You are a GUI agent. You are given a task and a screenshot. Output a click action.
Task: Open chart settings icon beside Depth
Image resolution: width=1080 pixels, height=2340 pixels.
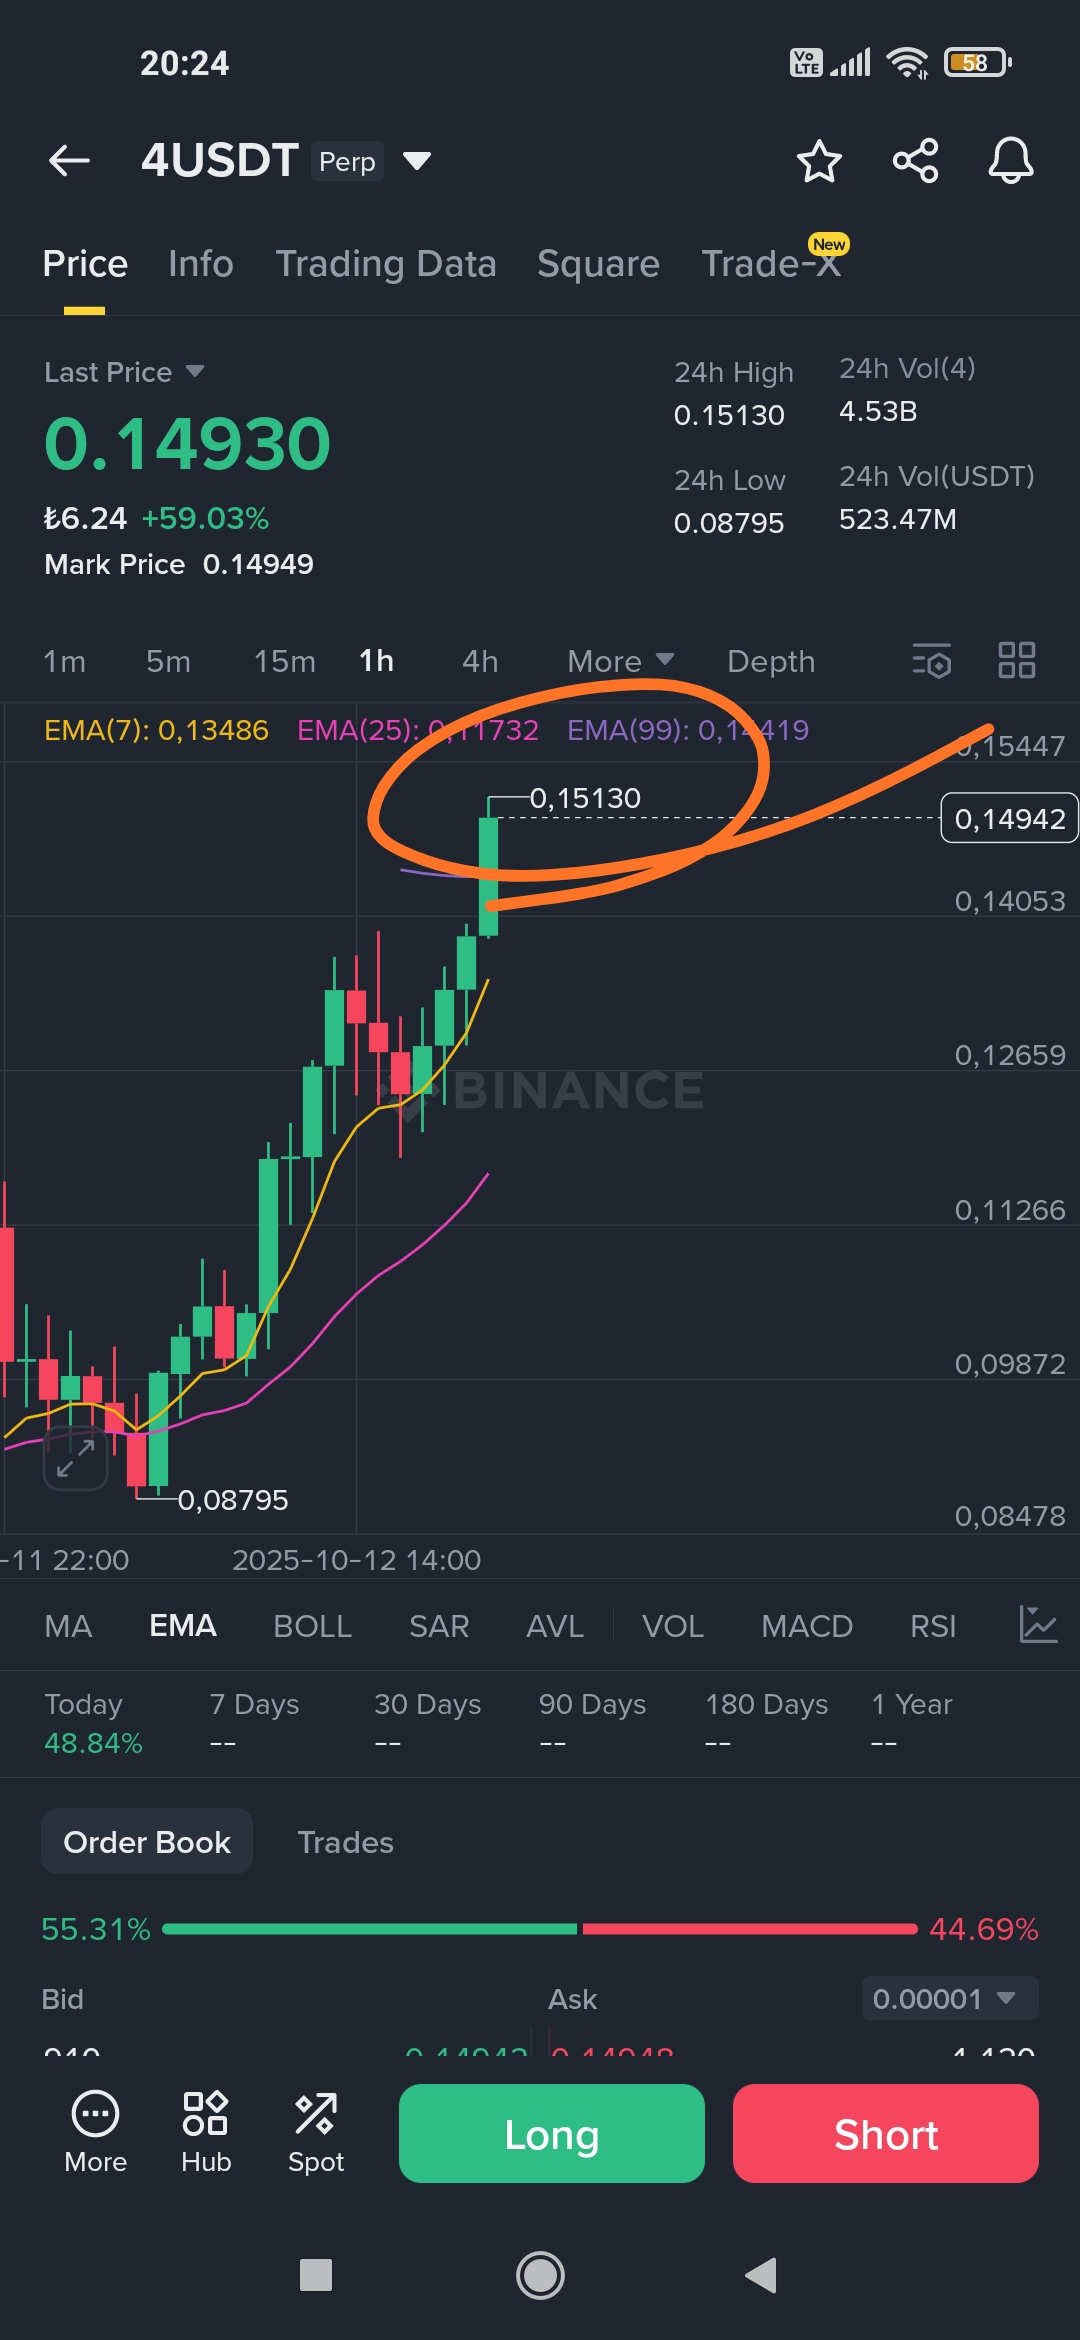point(932,661)
